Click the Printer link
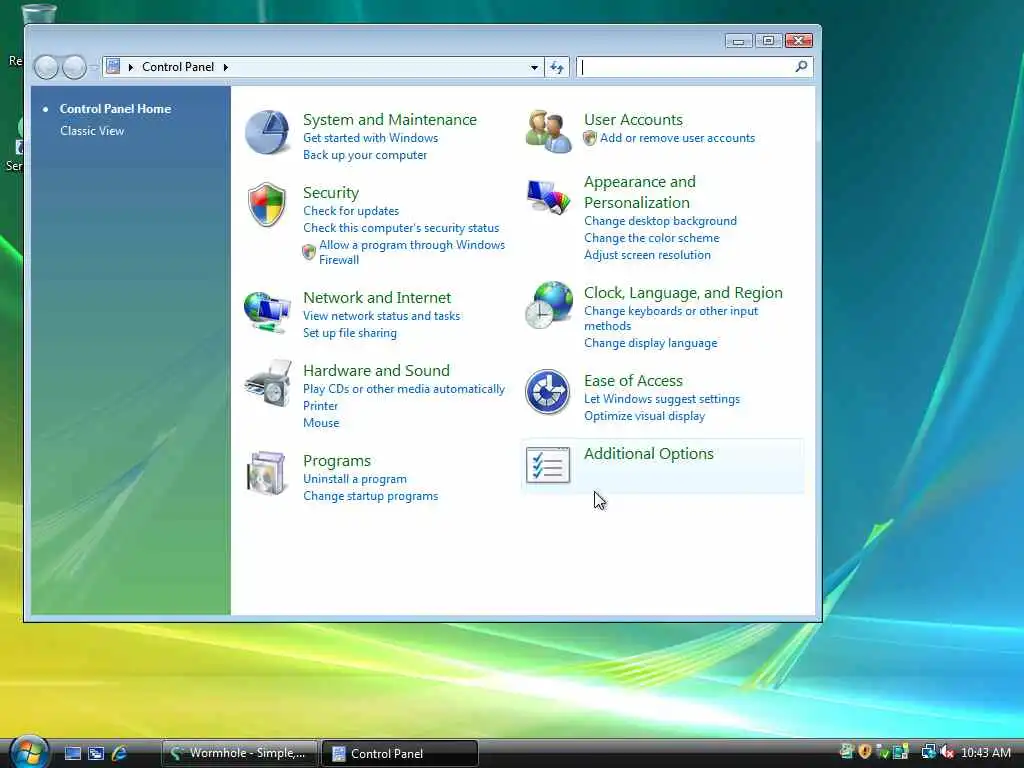This screenshot has width=1024, height=768. point(320,406)
